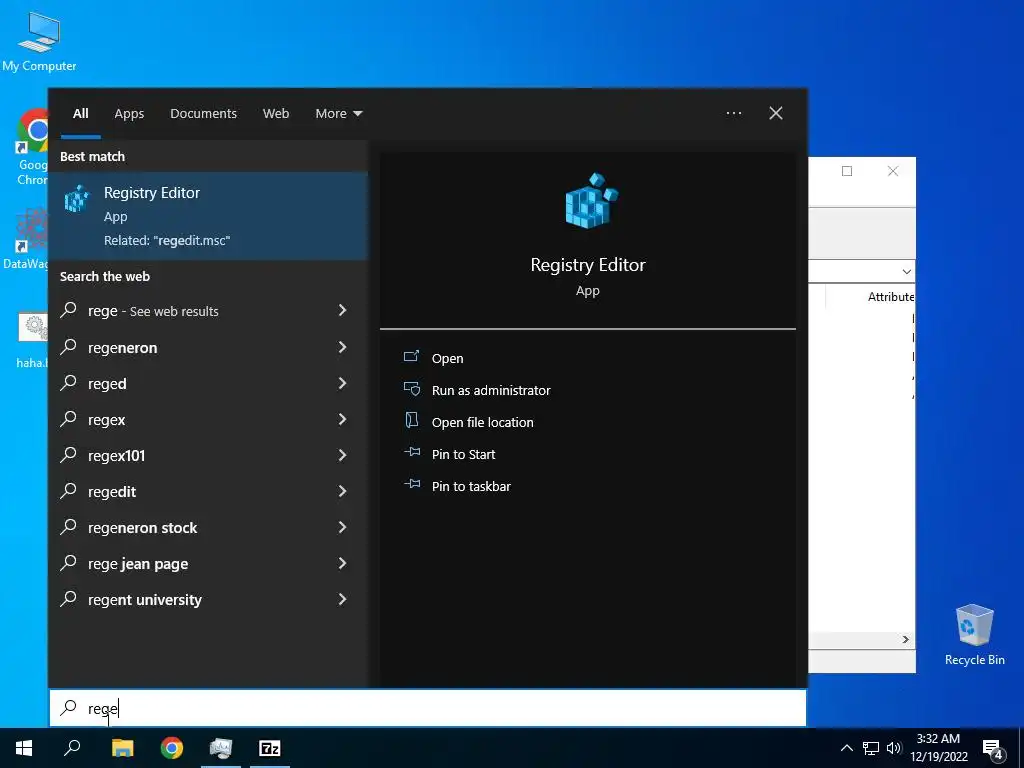Click the search icon beside 'regex101'
The image size is (1024, 768).
coord(69,455)
